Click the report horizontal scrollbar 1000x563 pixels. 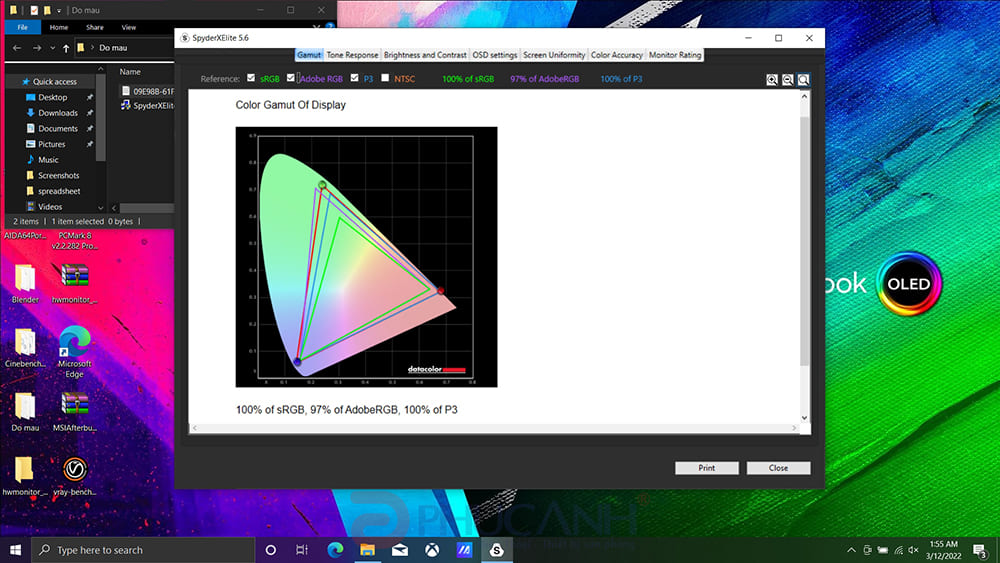point(494,428)
